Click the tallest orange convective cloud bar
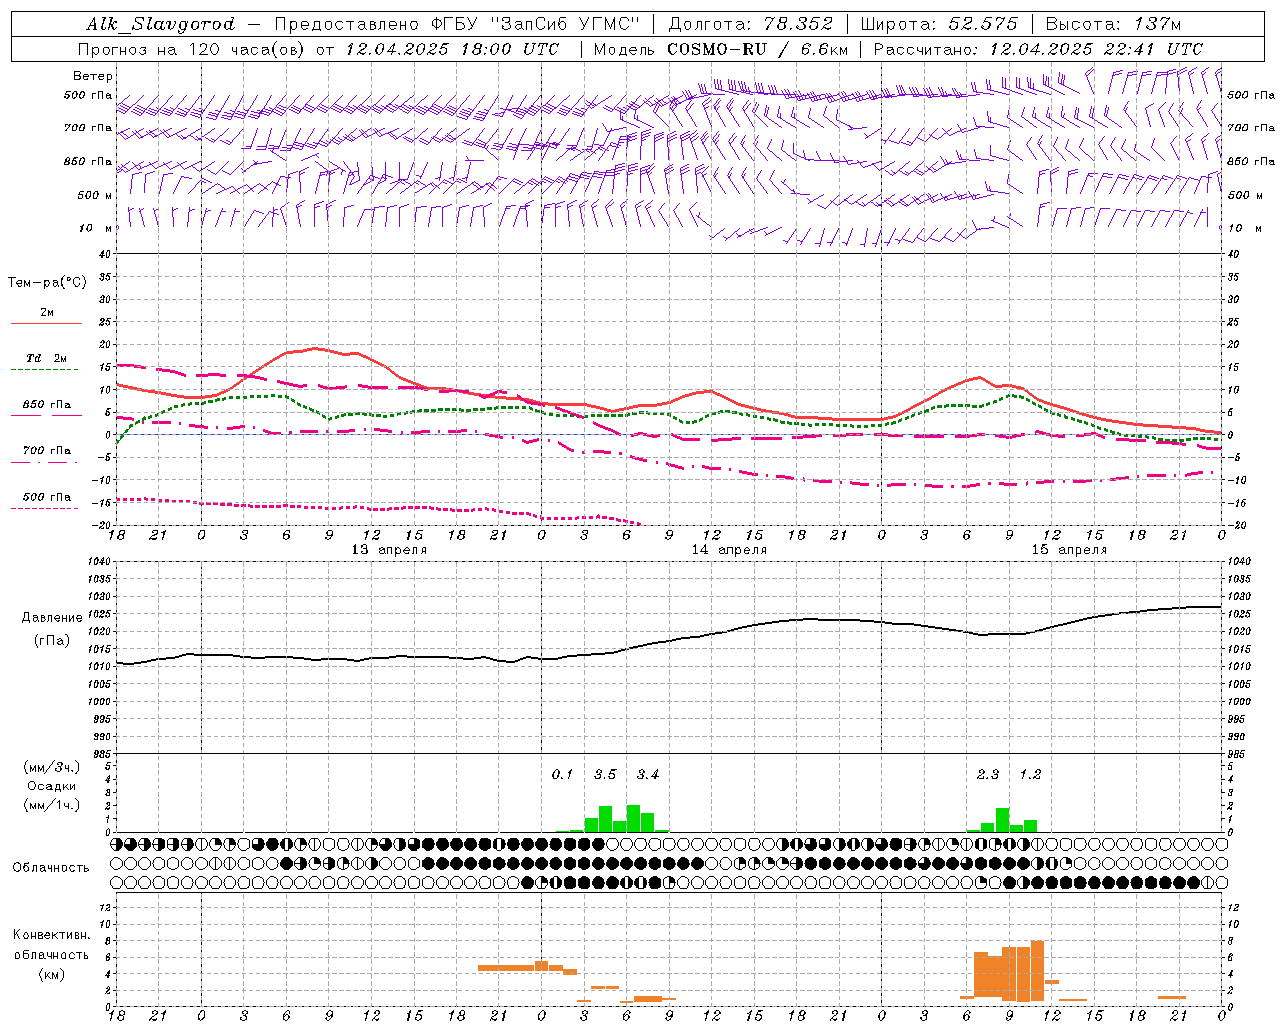Screen dimensions: 1280x1024 (x=1037, y=971)
